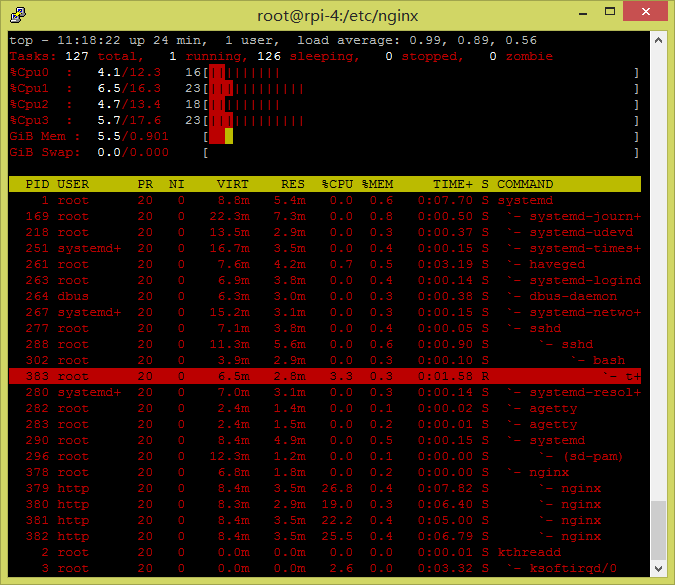The height and width of the screenshot is (585, 675).
Task: Click the PID column header
Action: tap(37, 184)
